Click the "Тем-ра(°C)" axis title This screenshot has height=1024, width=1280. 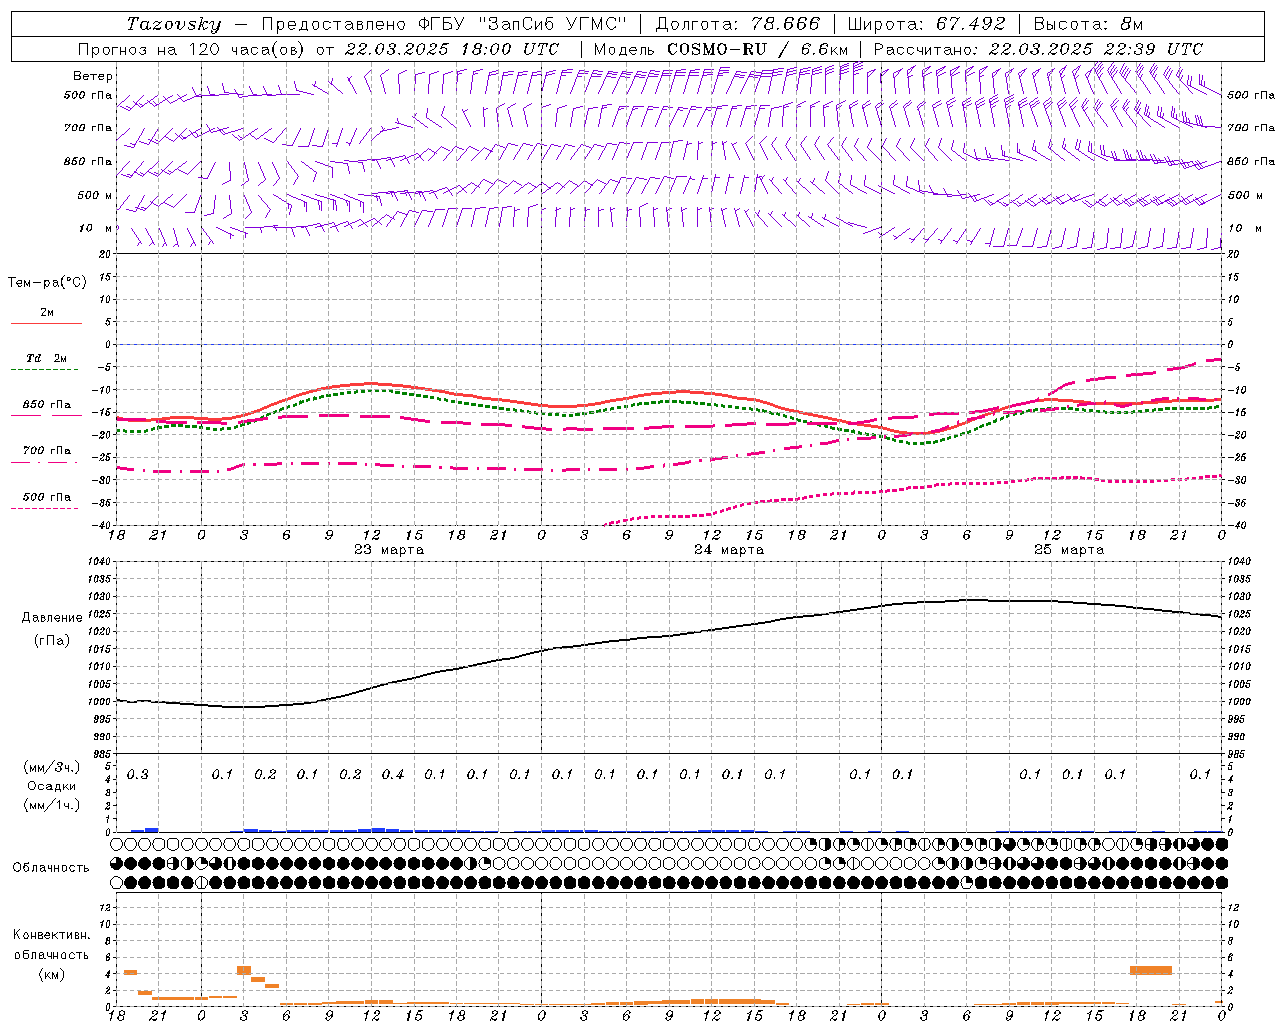pos(47,283)
